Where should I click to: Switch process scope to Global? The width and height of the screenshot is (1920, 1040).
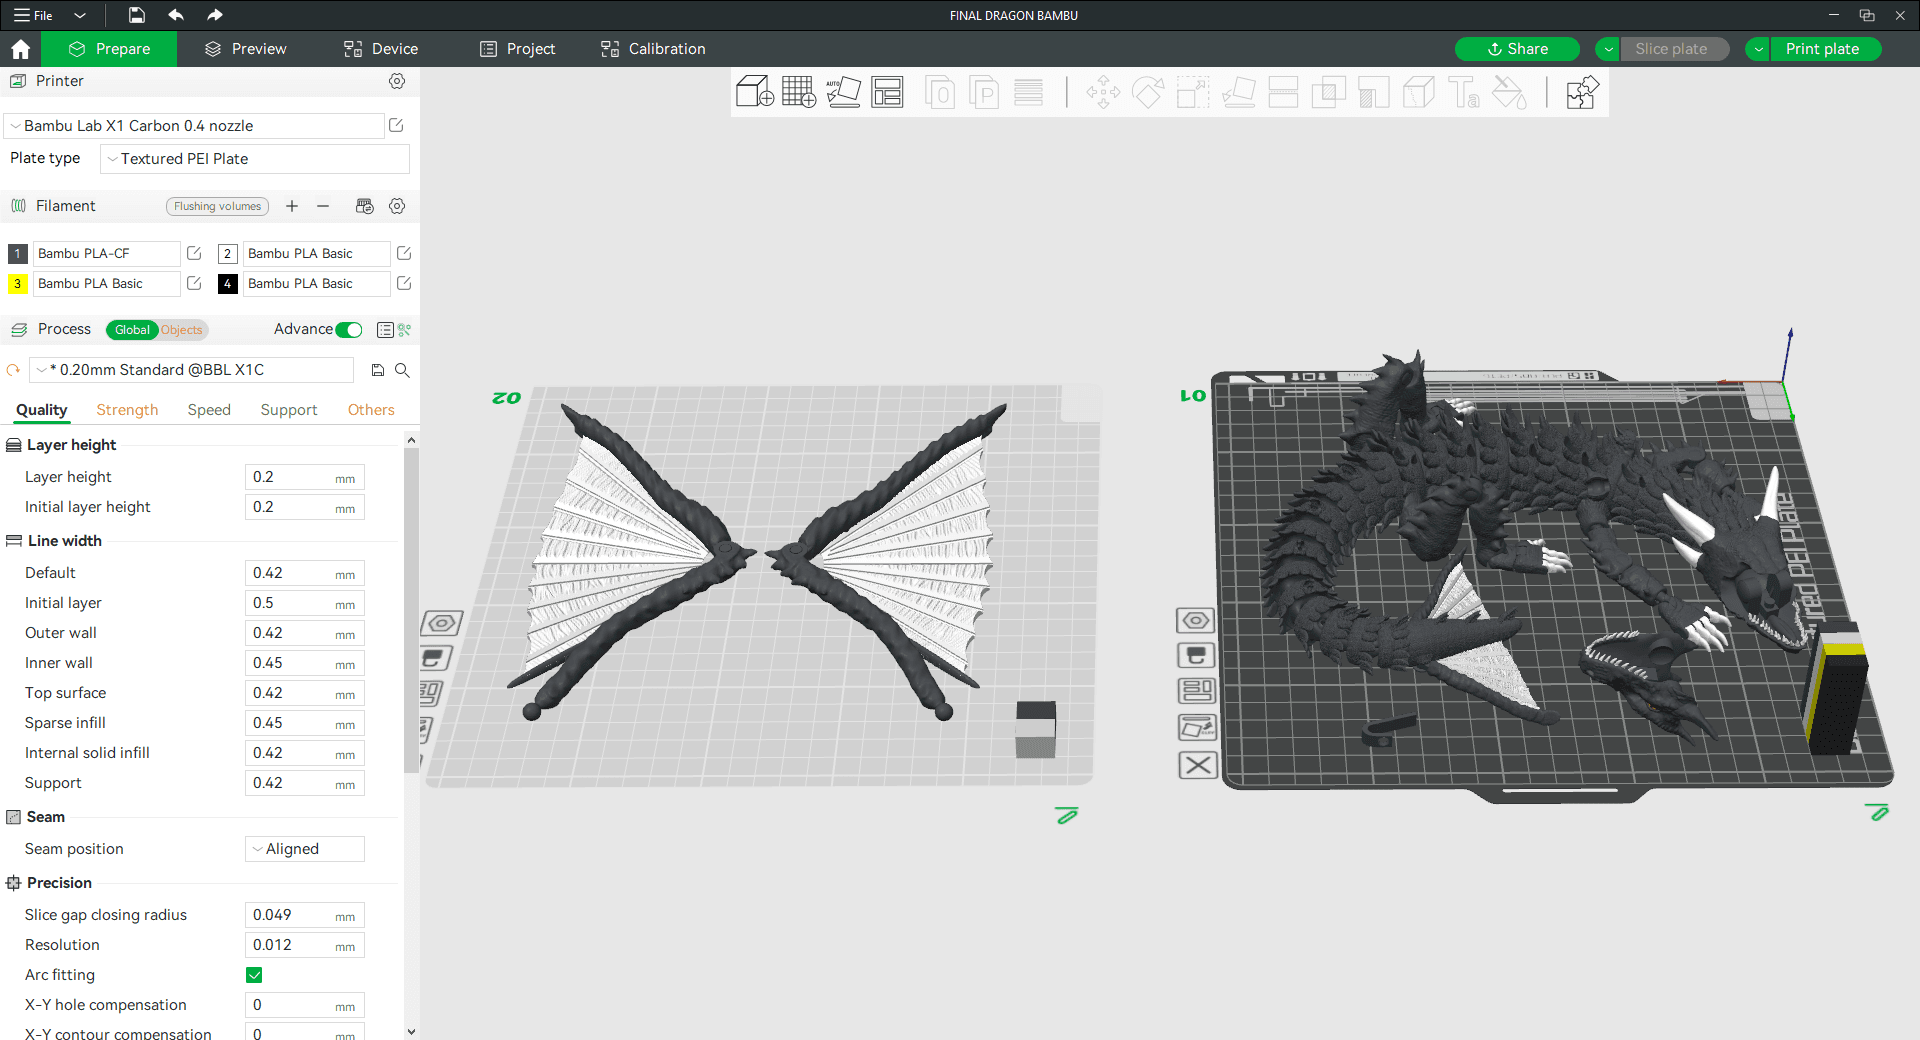point(132,330)
